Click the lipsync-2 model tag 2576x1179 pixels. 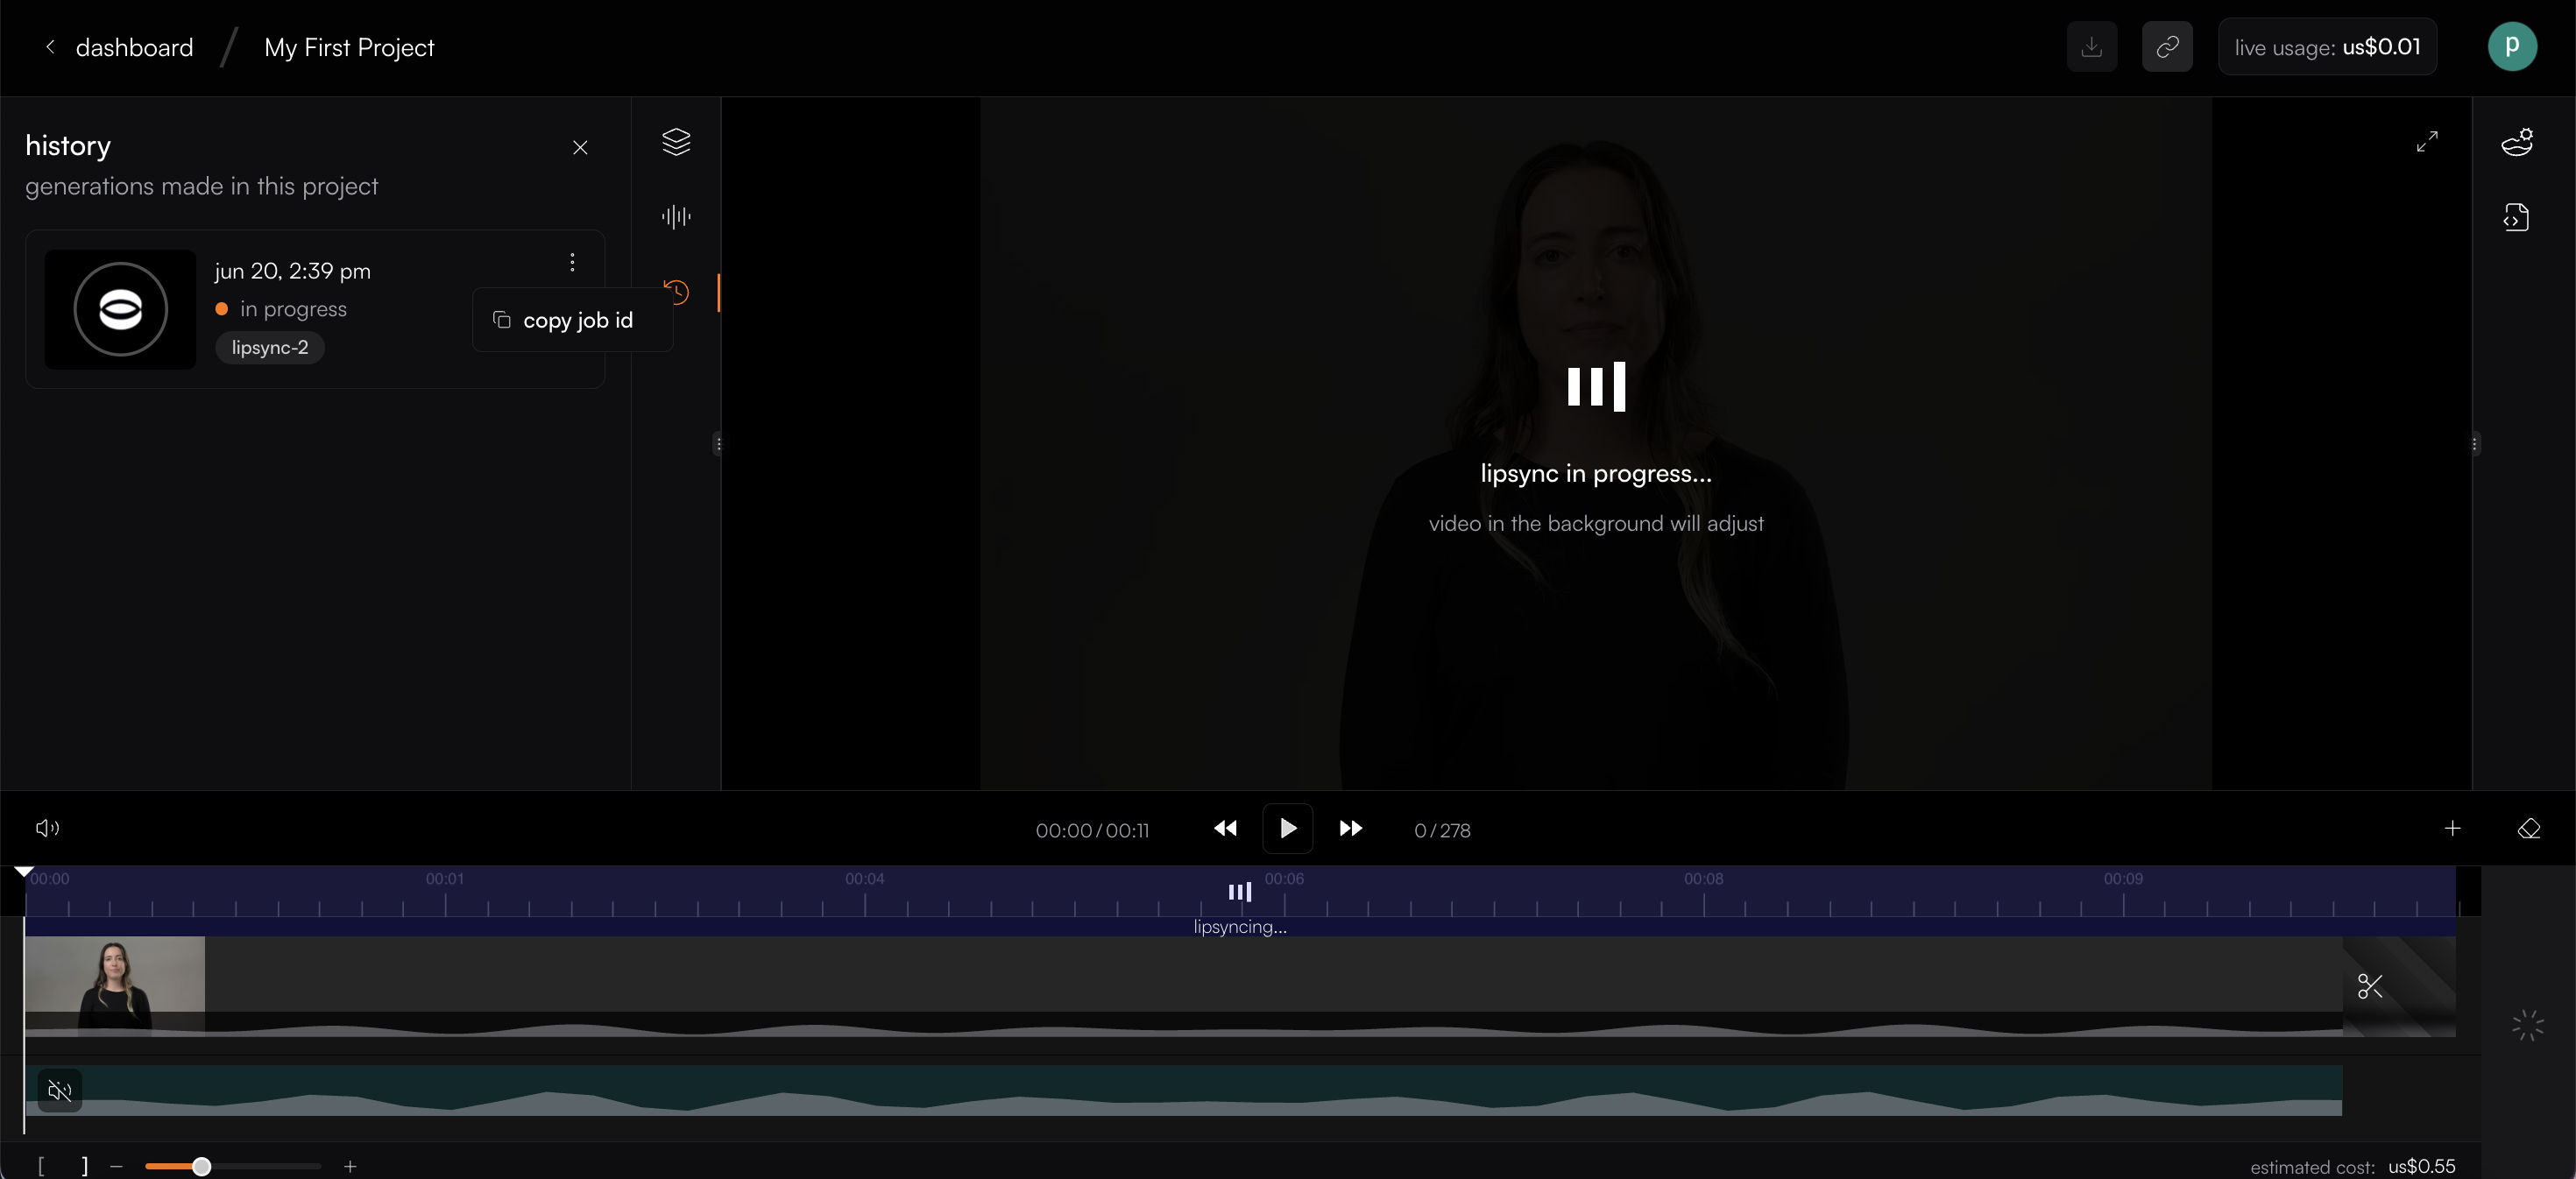coord(270,348)
